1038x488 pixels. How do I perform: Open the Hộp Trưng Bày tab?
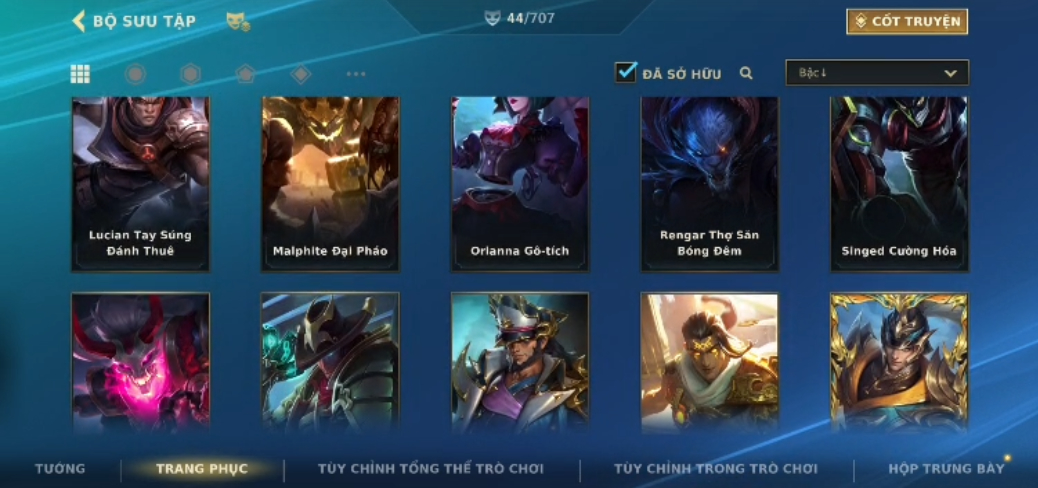pos(947,469)
